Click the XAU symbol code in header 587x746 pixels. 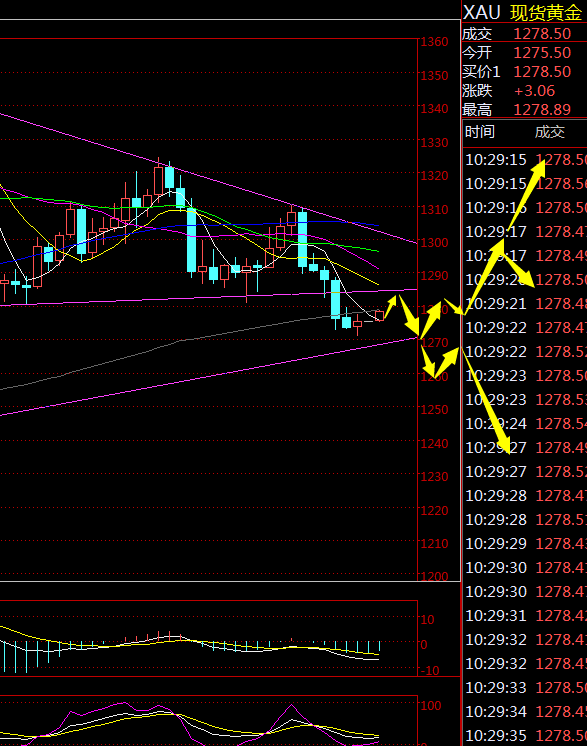[x=481, y=12]
